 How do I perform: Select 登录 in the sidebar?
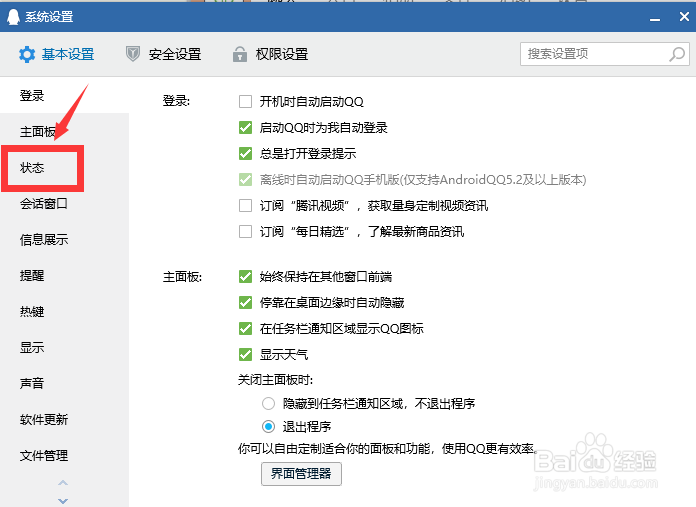point(32,96)
